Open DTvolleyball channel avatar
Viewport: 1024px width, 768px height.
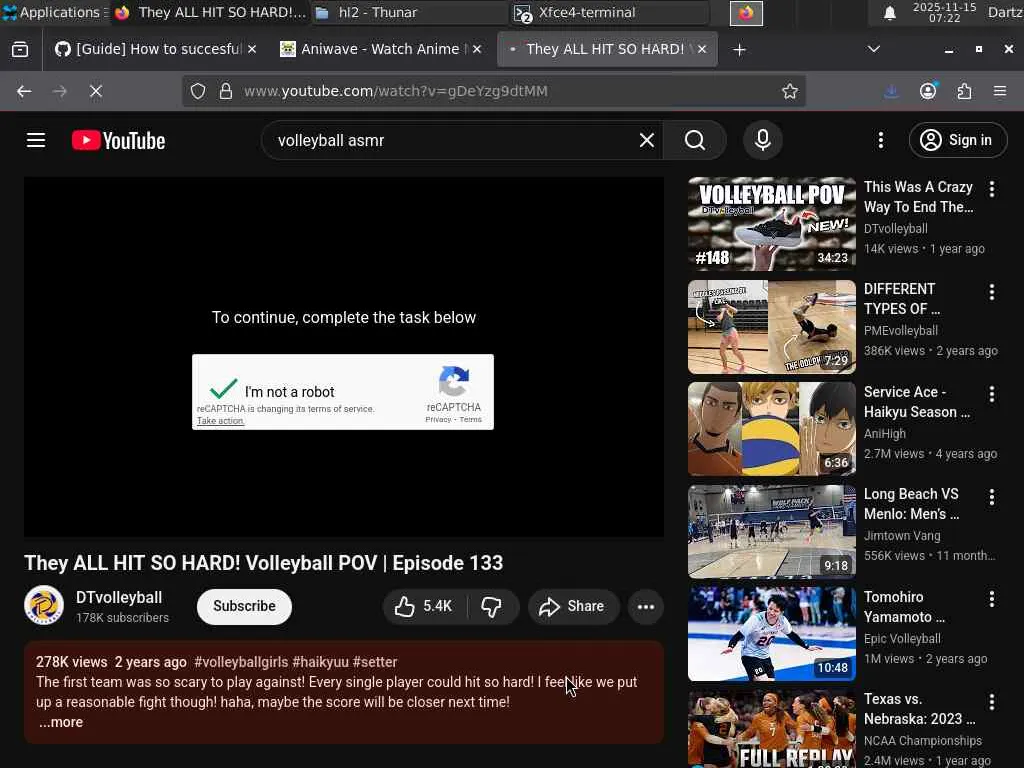click(44, 605)
